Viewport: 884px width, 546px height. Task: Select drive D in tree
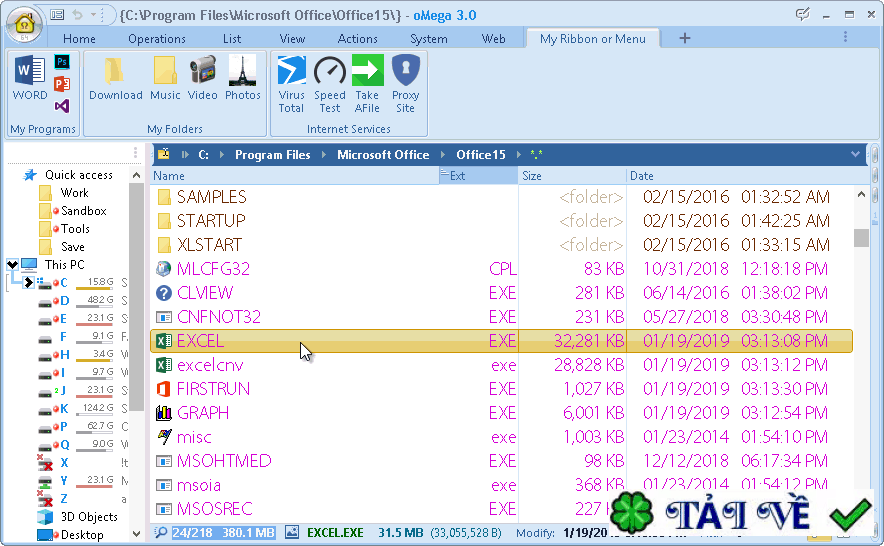pyautogui.click(x=65, y=301)
